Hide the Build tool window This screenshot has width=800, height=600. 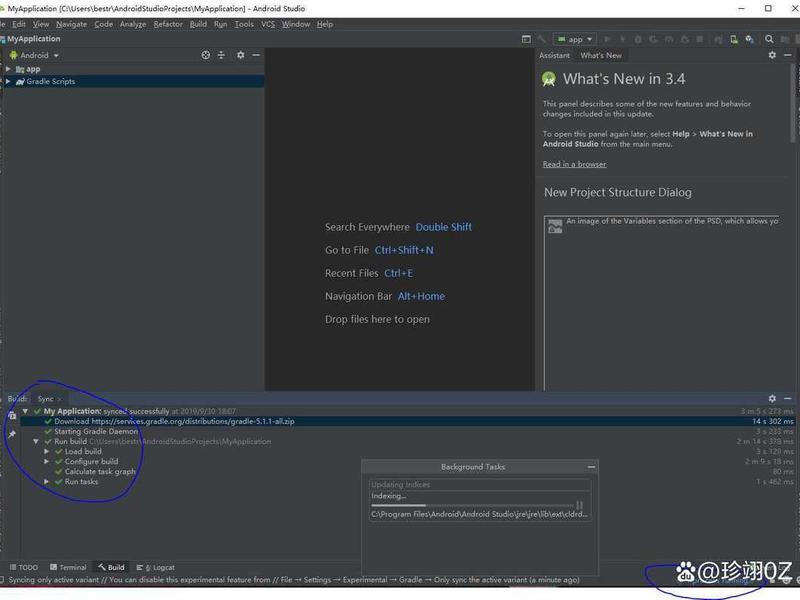tap(788, 398)
